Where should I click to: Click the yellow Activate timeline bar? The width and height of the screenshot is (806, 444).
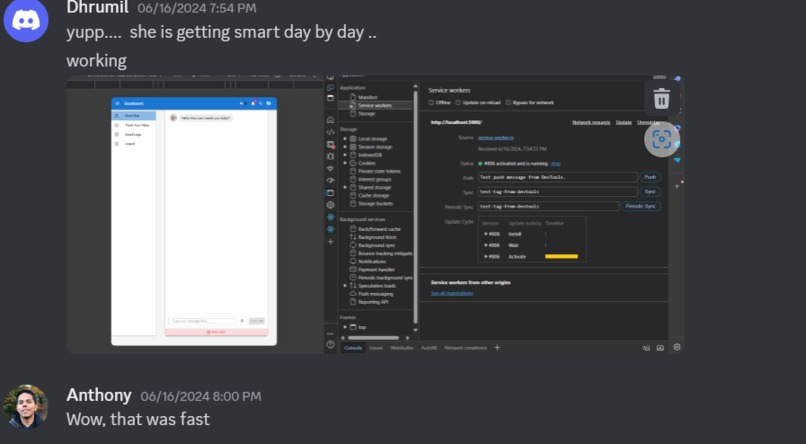pyautogui.click(x=561, y=256)
